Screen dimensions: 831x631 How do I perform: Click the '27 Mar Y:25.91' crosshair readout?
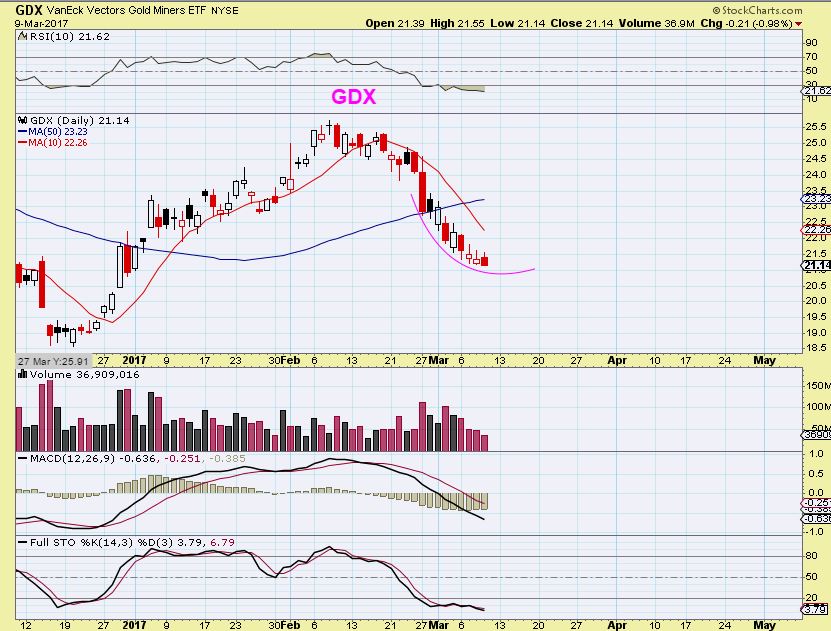[x=53, y=361]
